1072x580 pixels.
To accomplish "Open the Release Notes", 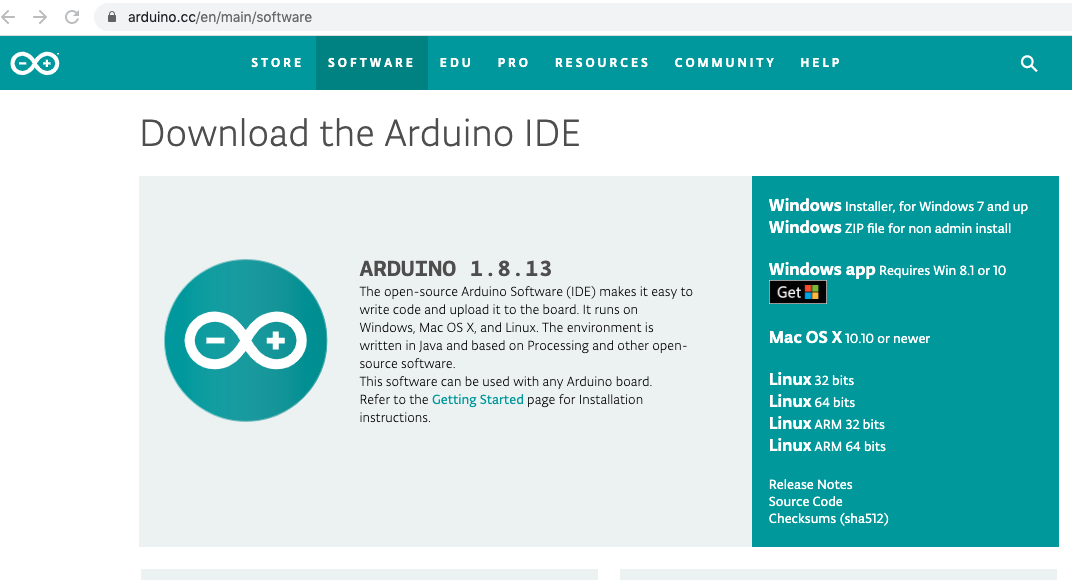I will point(810,484).
